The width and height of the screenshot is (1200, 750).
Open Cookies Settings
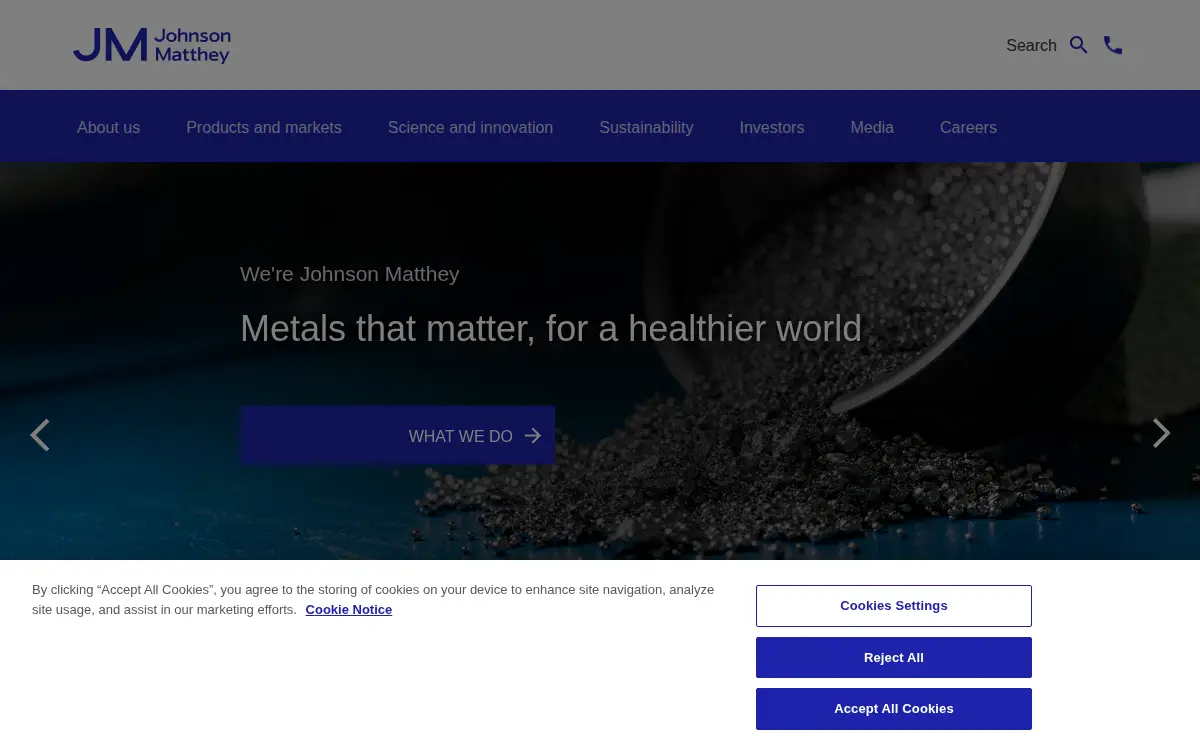894,606
